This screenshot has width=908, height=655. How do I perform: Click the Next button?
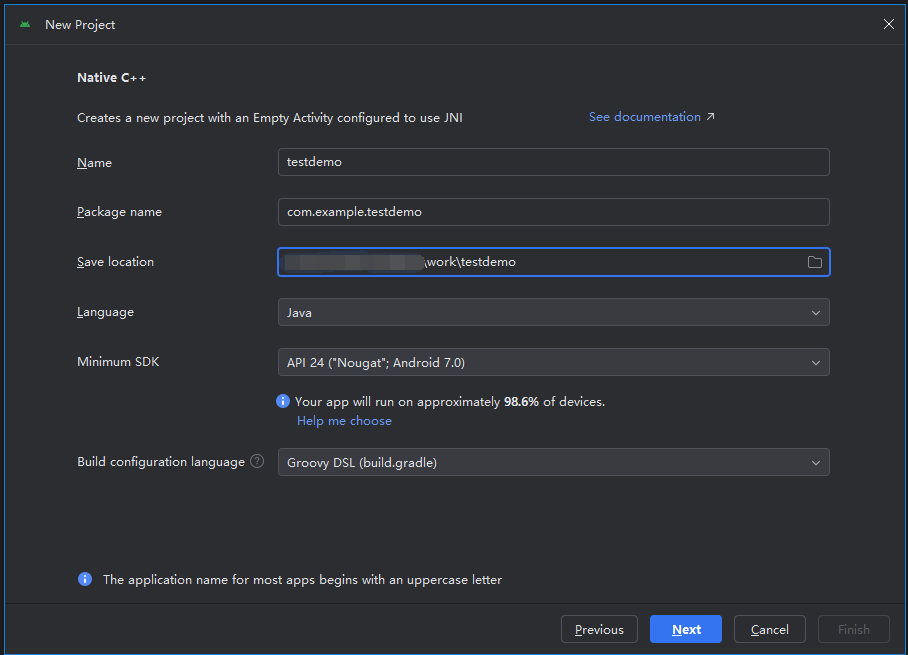686,629
